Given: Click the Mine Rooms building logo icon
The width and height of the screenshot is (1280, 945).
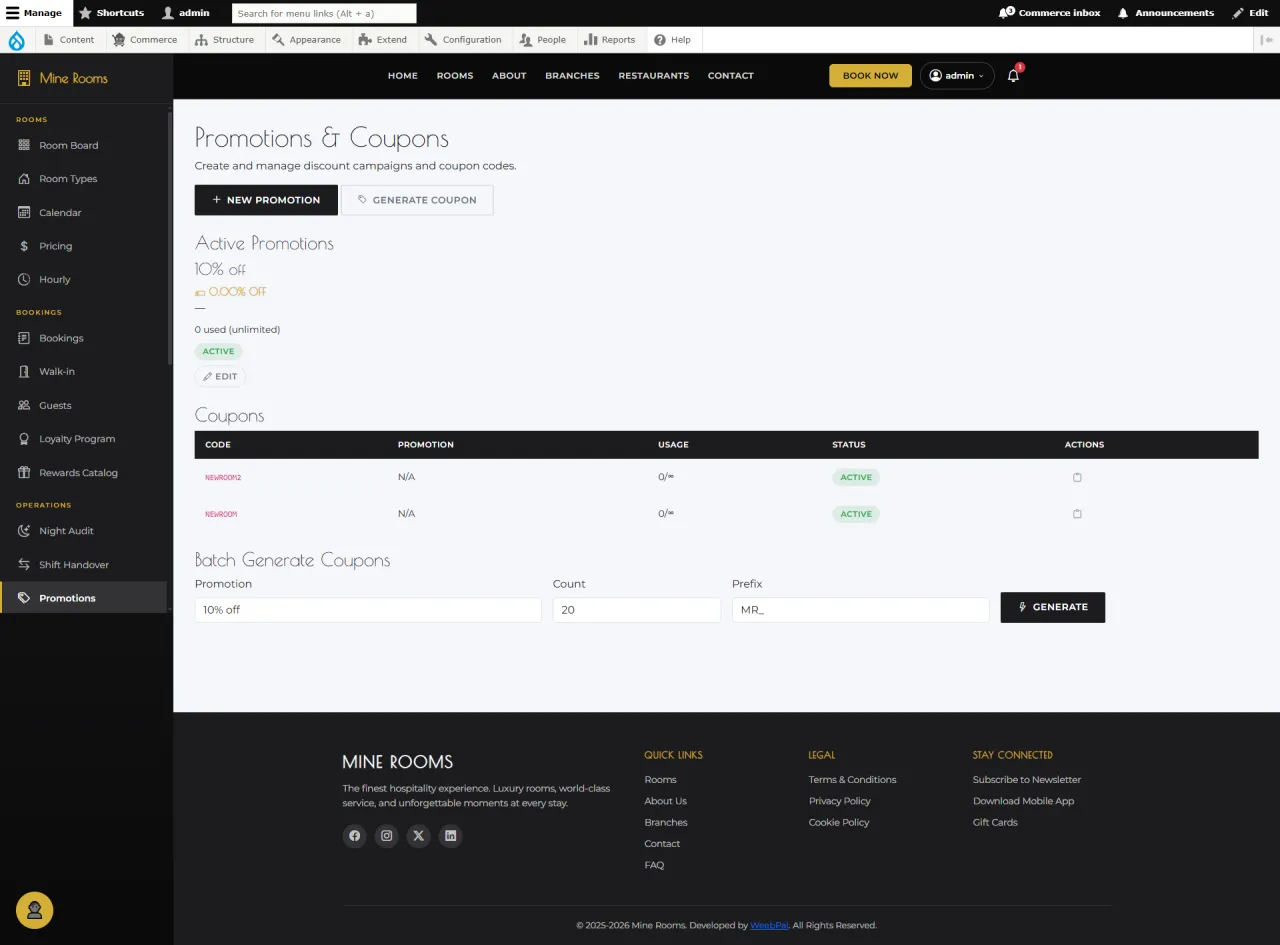Looking at the screenshot, I should pyautogui.click(x=24, y=78).
